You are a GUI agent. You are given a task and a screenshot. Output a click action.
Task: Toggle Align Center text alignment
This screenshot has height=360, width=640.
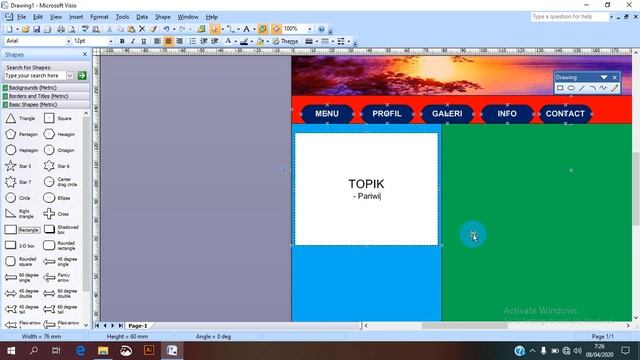click(x=168, y=41)
